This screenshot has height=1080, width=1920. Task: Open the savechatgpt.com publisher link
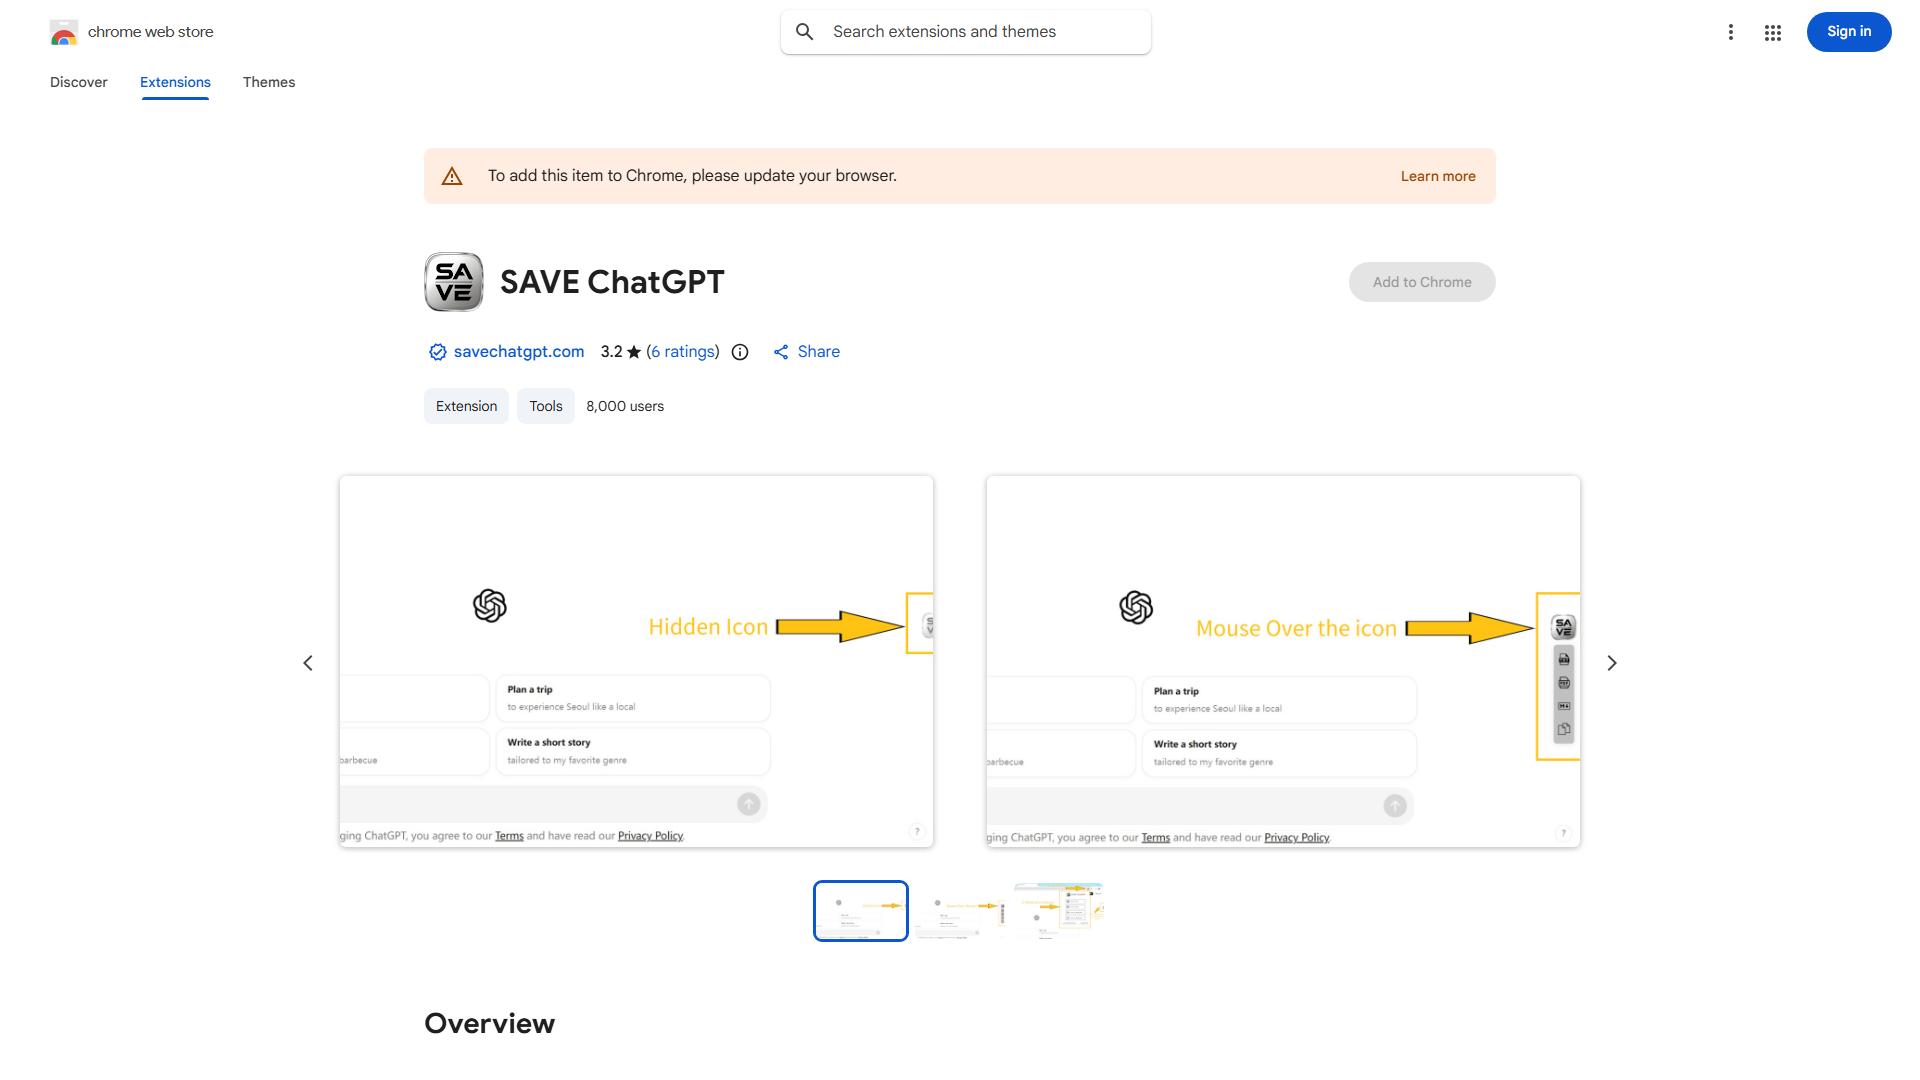tap(518, 352)
